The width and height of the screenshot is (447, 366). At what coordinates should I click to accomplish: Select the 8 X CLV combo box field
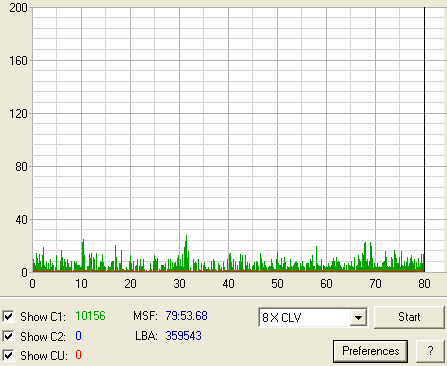313,317
